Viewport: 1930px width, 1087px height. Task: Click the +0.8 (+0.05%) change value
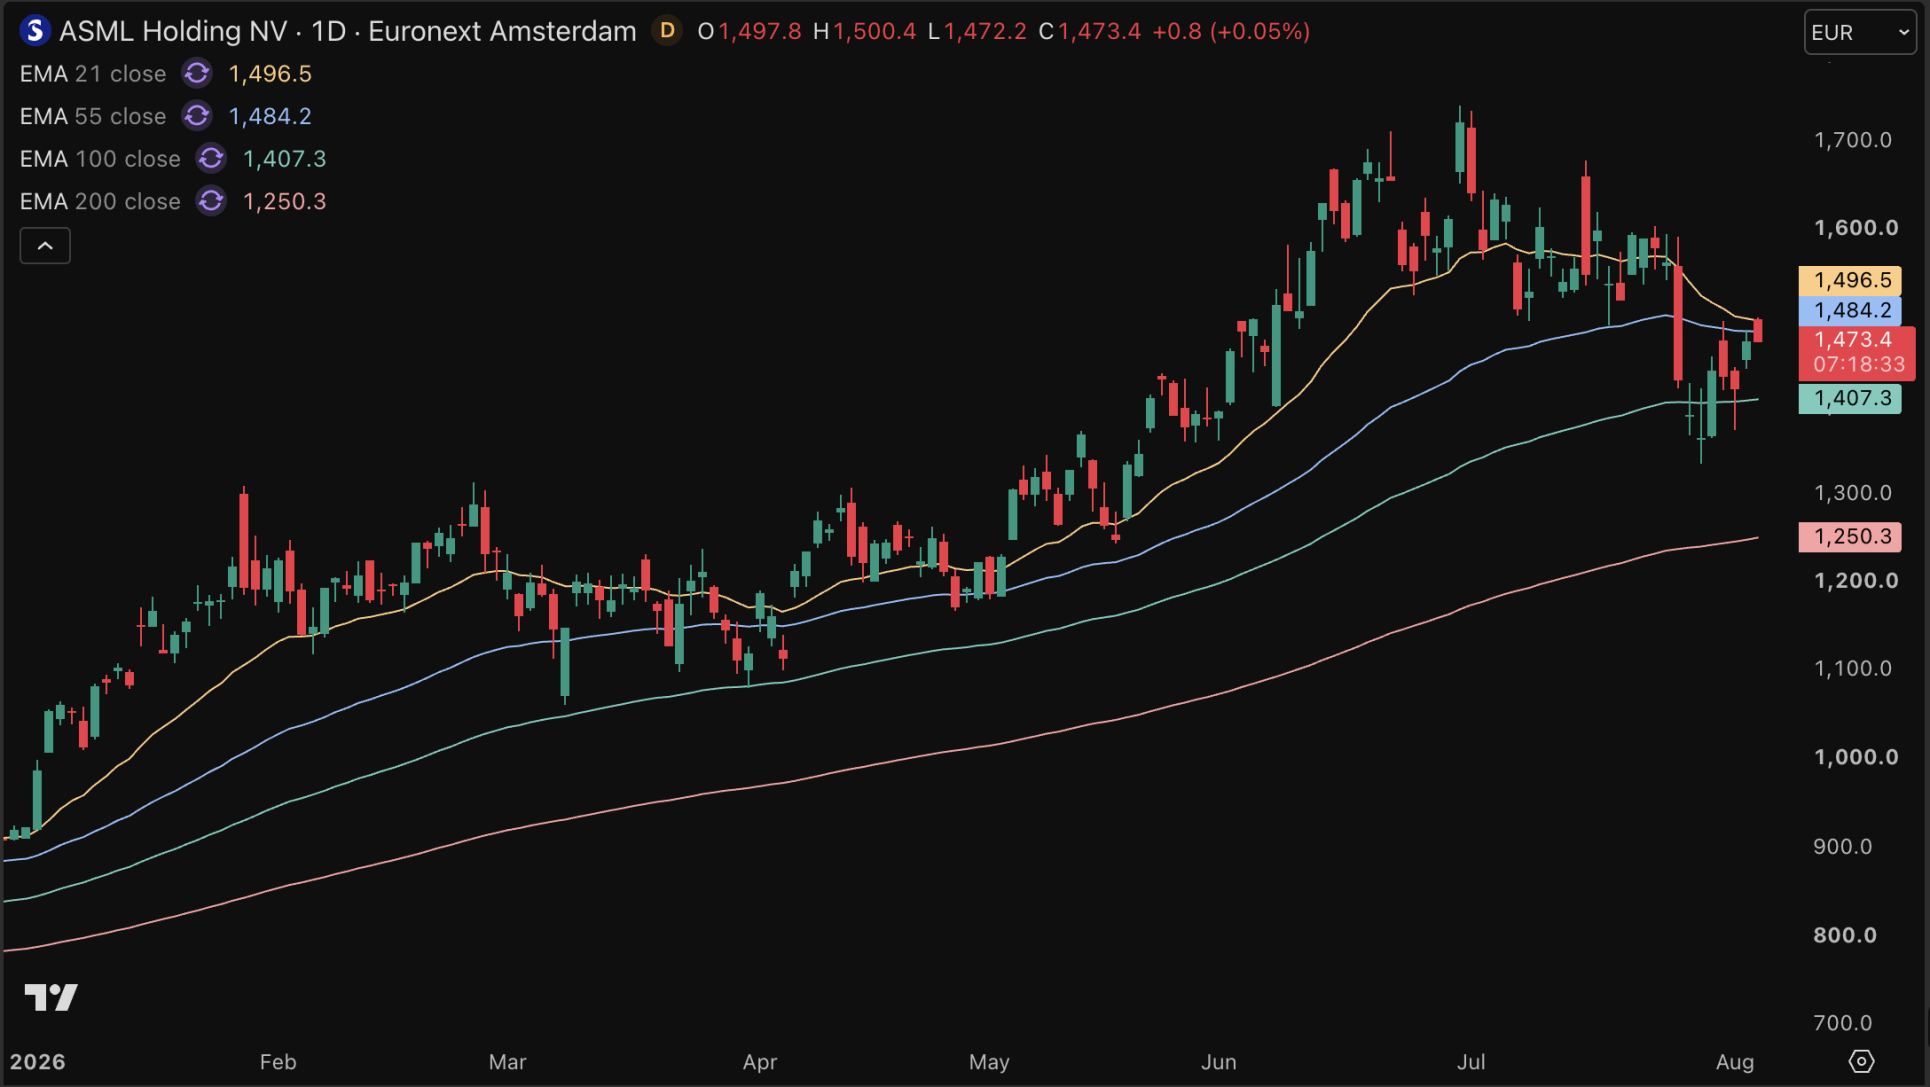click(x=1231, y=31)
